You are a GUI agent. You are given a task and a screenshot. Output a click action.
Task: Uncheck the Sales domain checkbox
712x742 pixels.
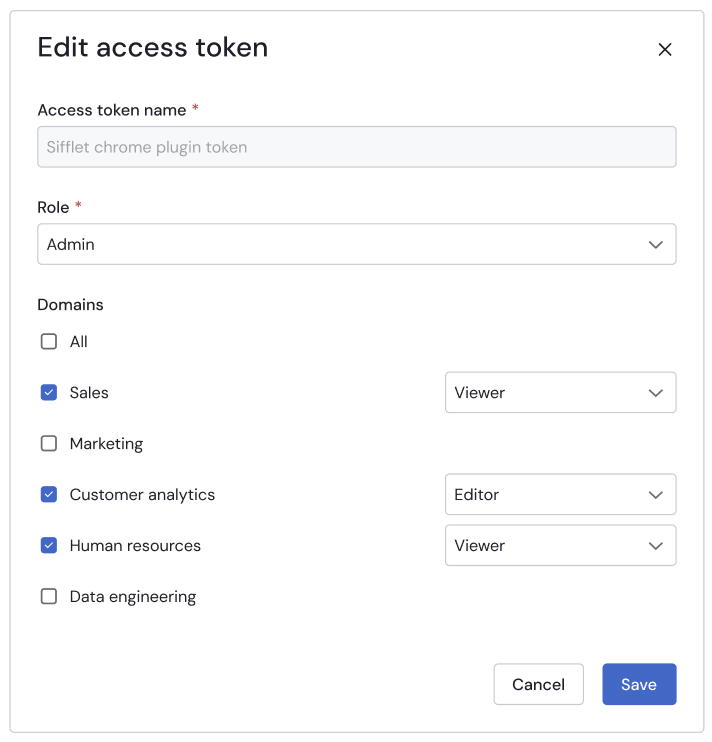[x=49, y=393]
